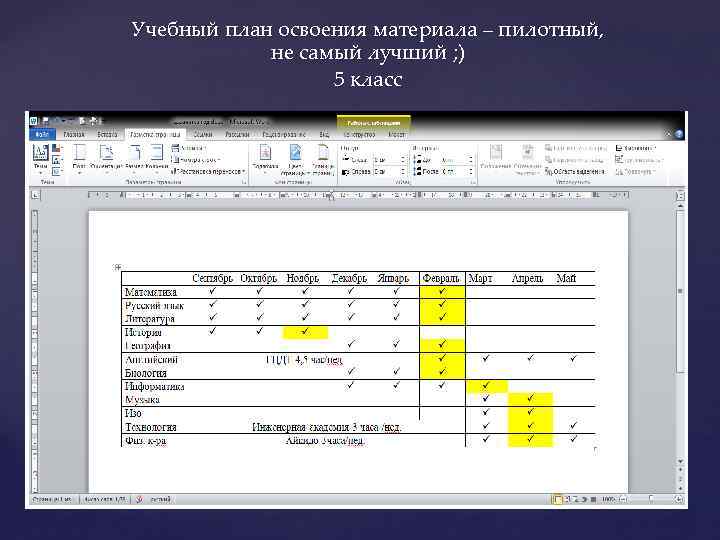Switch to the Home (Главная) tab
This screenshot has width=720, height=540.
[73, 134]
